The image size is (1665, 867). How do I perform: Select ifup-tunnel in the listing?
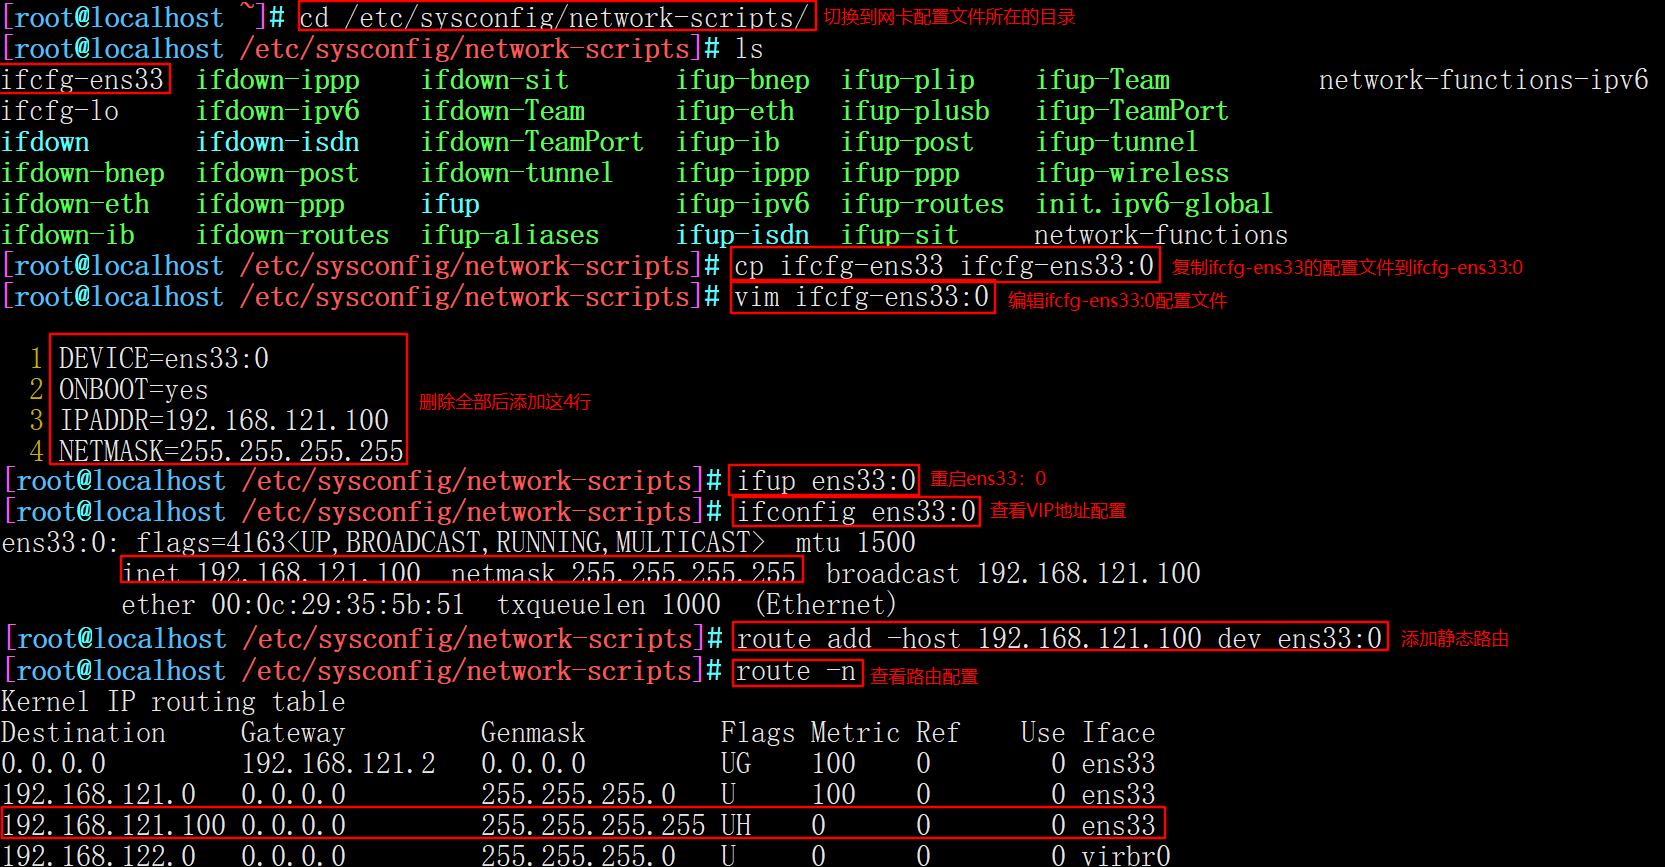tap(1117, 142)
